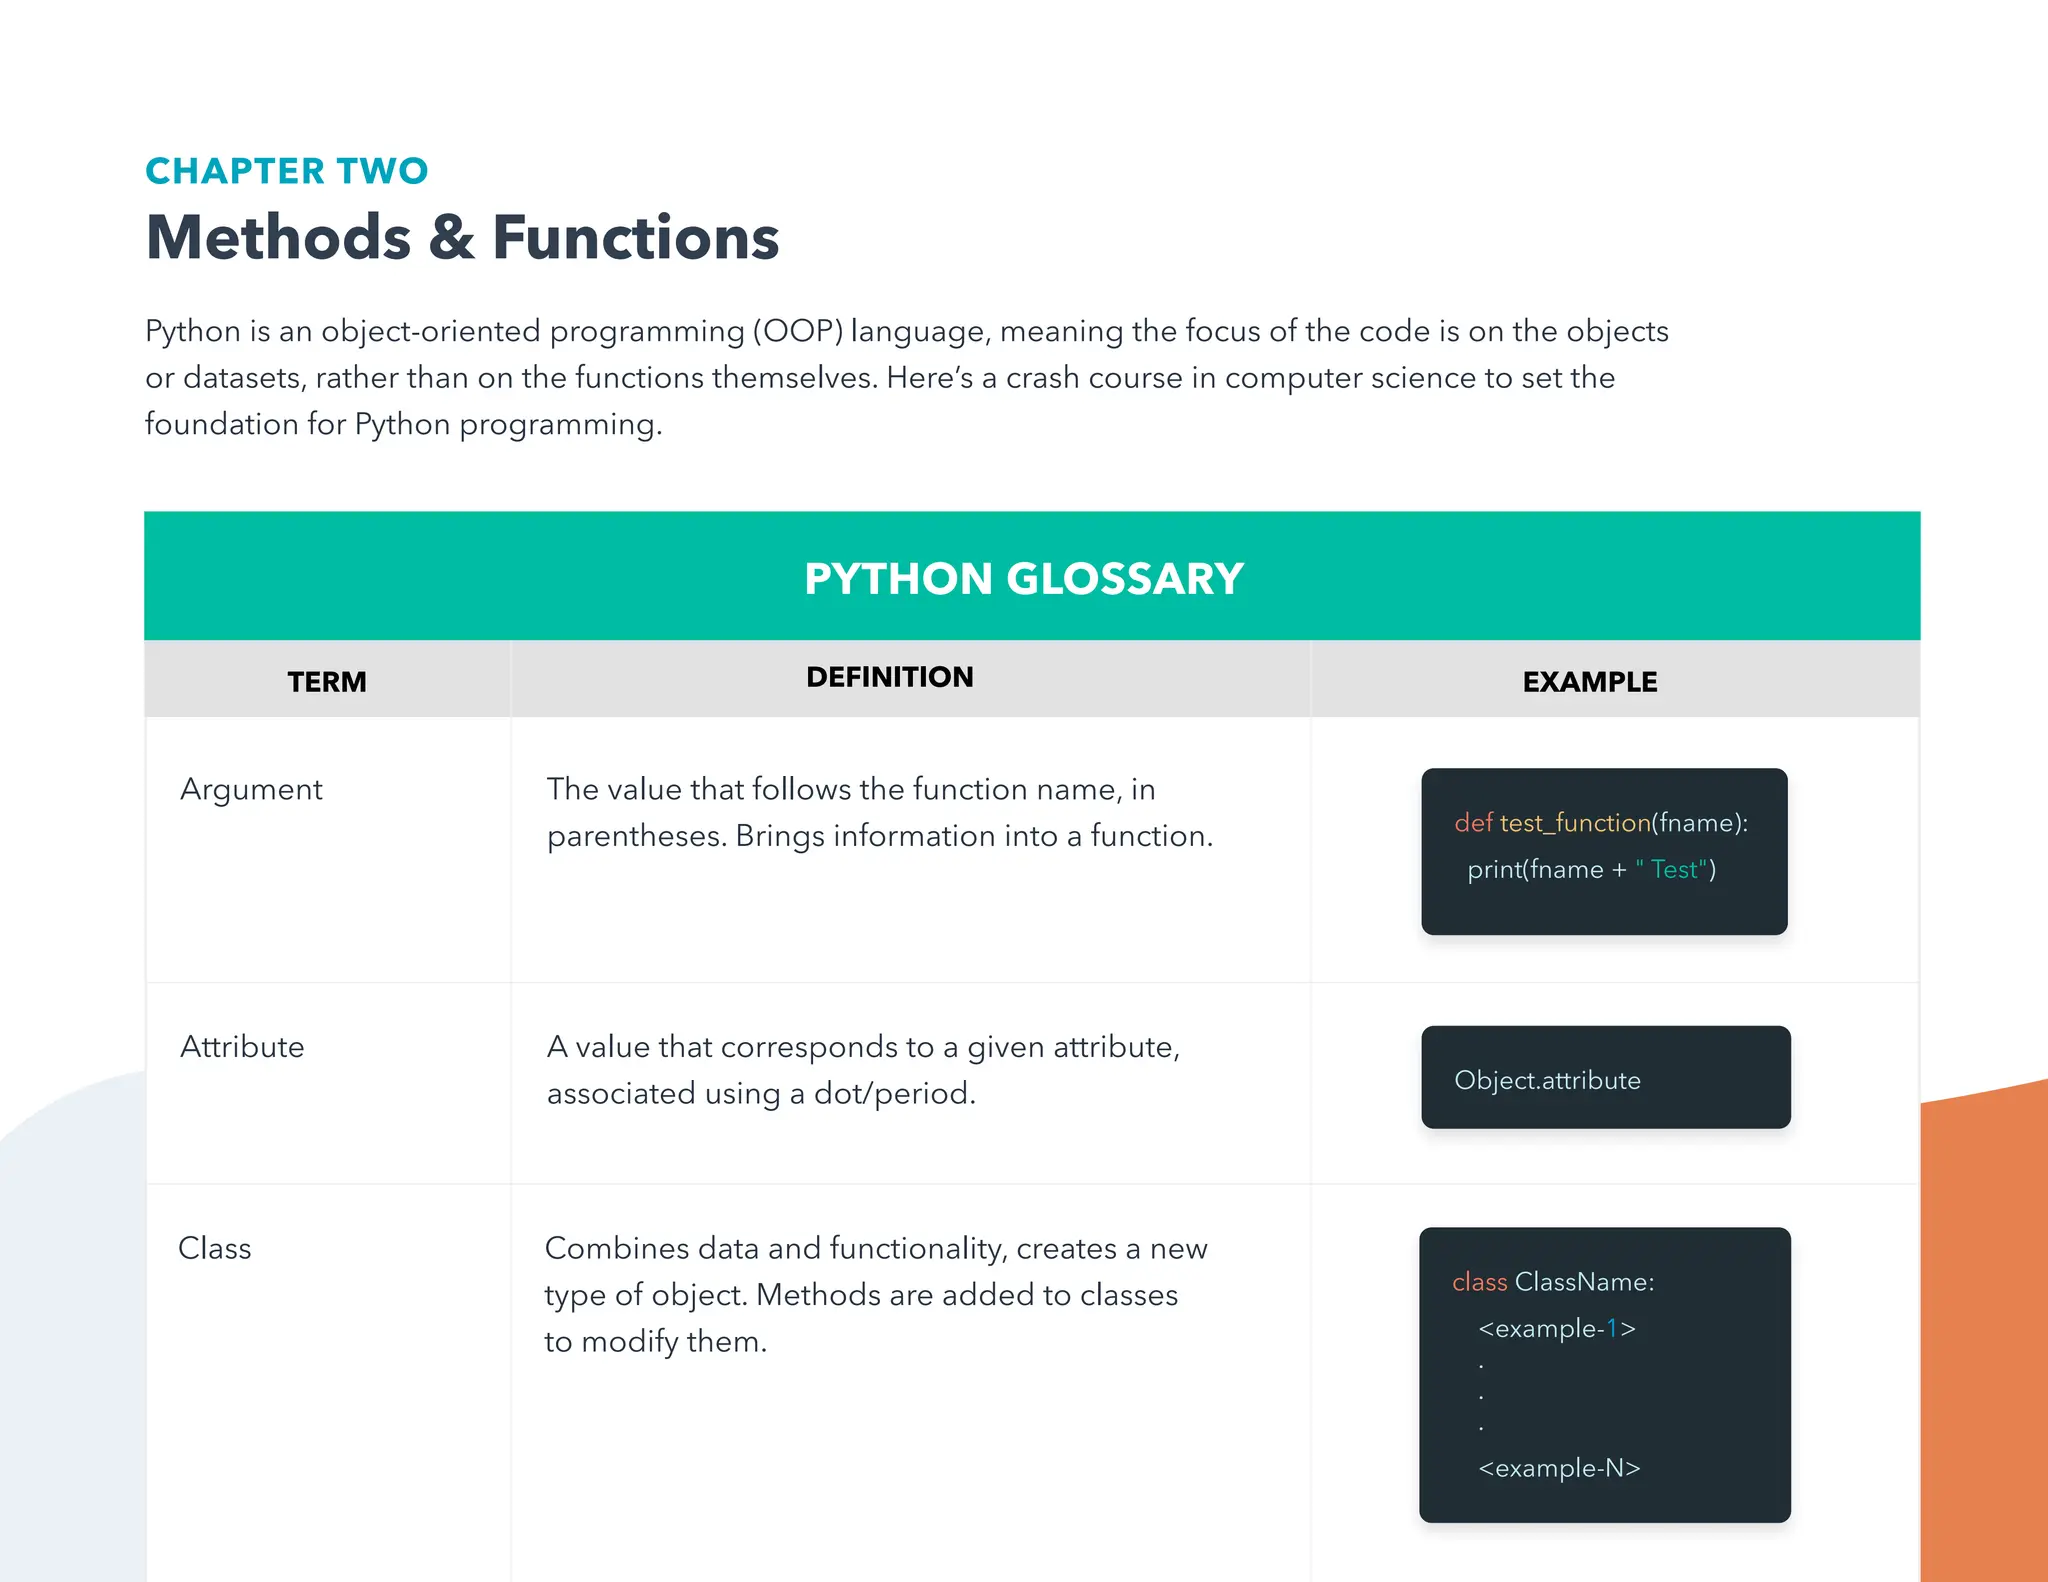
Task: Click the Argument definition text
Action: [x=880, y=812]
